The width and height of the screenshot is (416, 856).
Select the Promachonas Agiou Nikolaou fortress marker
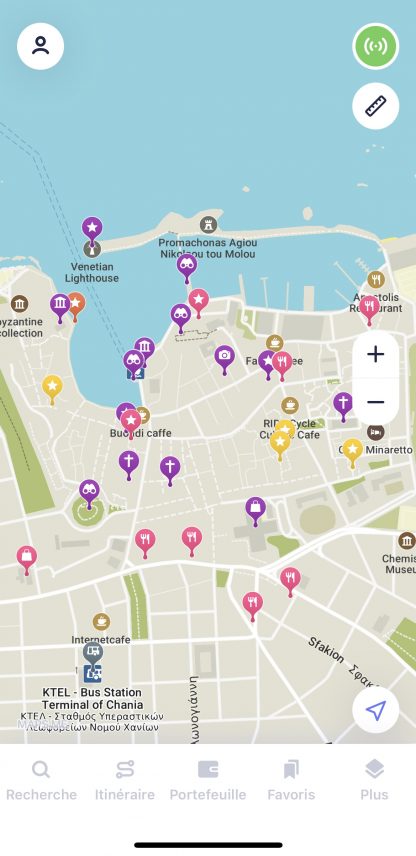(208, 224)
